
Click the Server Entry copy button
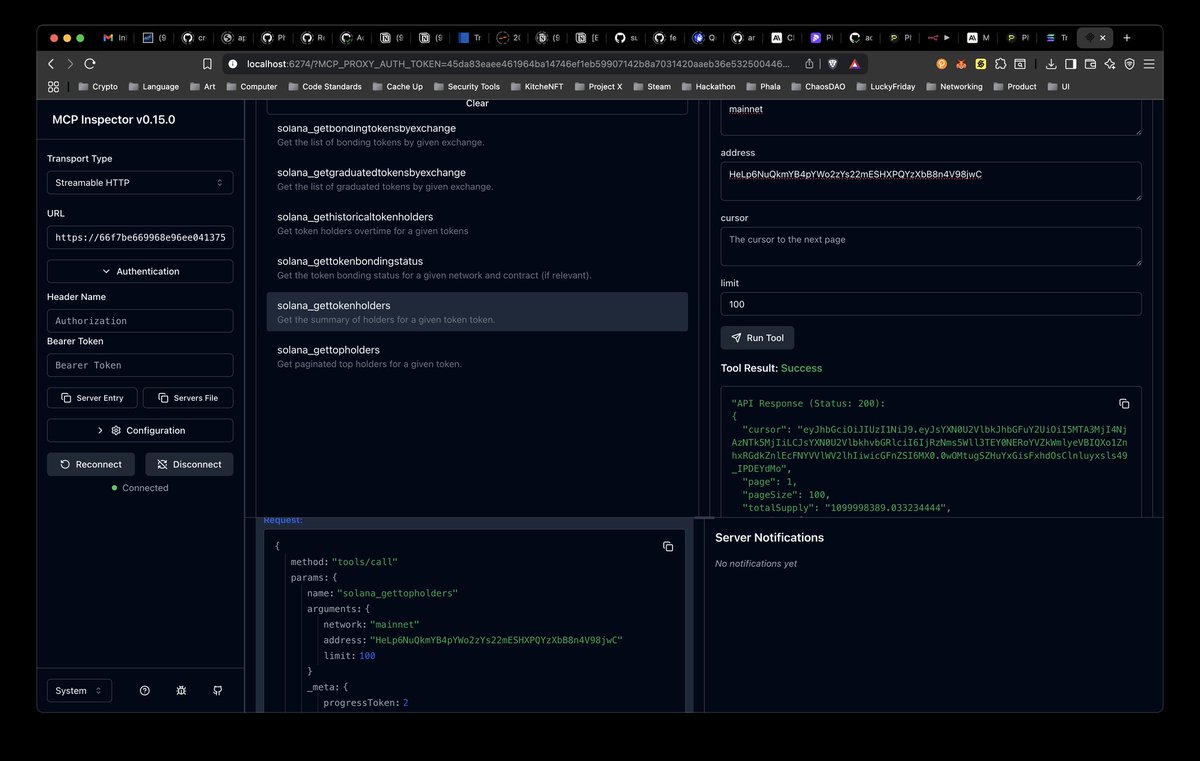point(92,398)
